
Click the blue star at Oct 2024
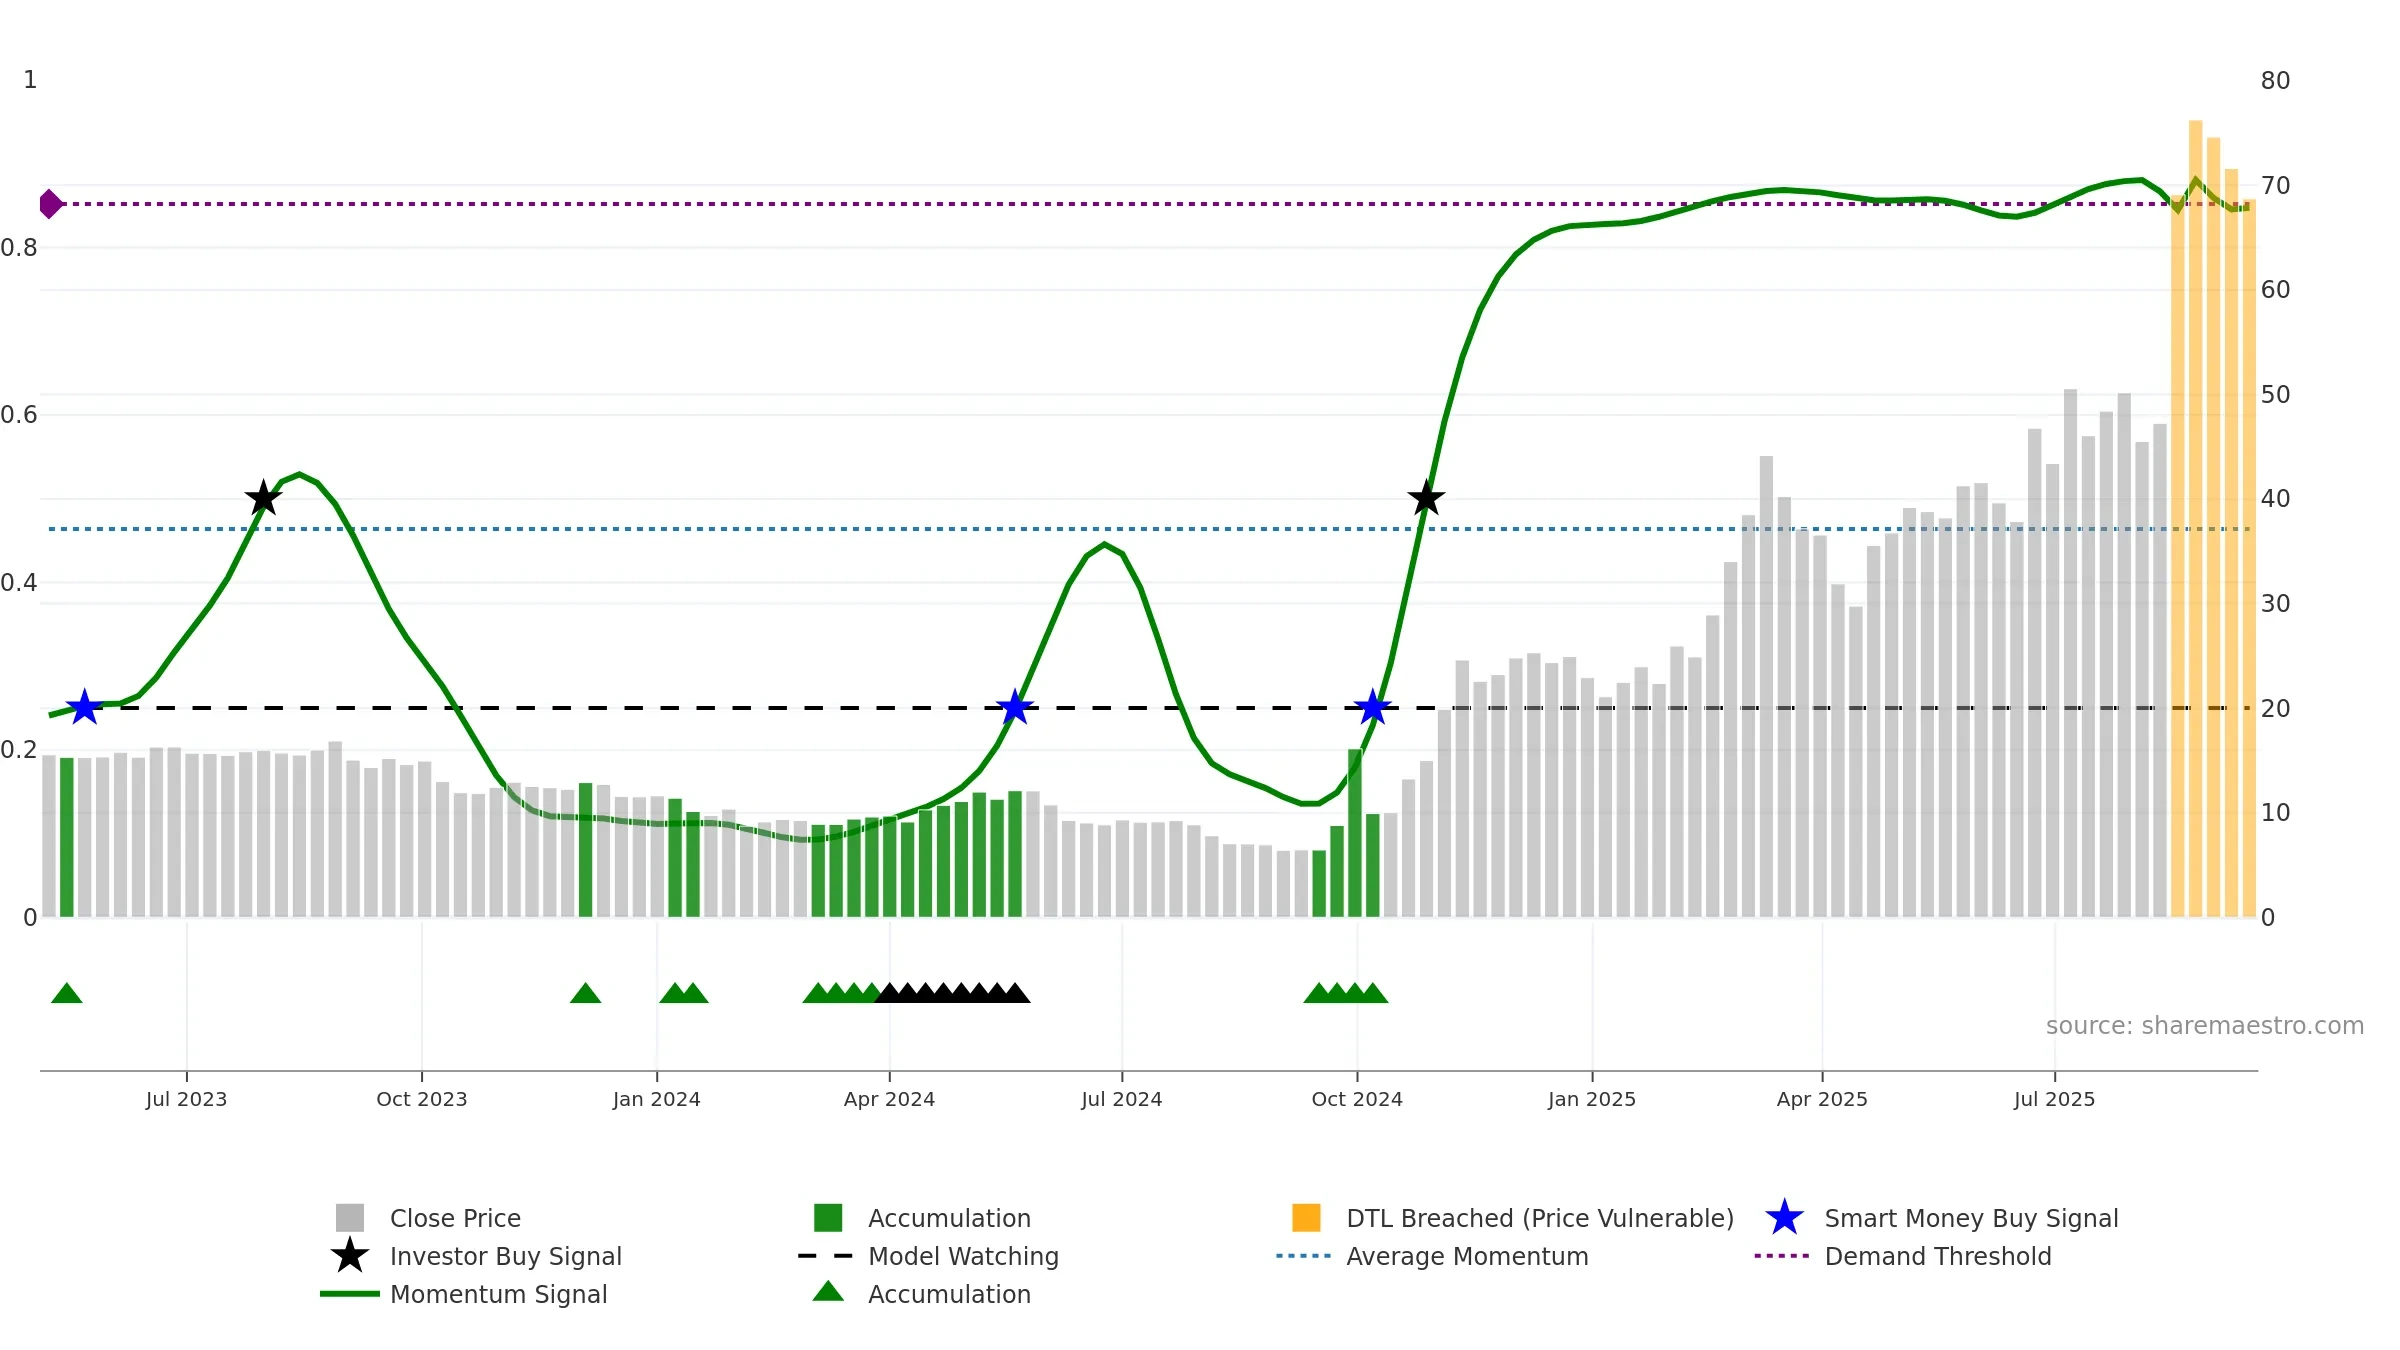point(1373,707)
